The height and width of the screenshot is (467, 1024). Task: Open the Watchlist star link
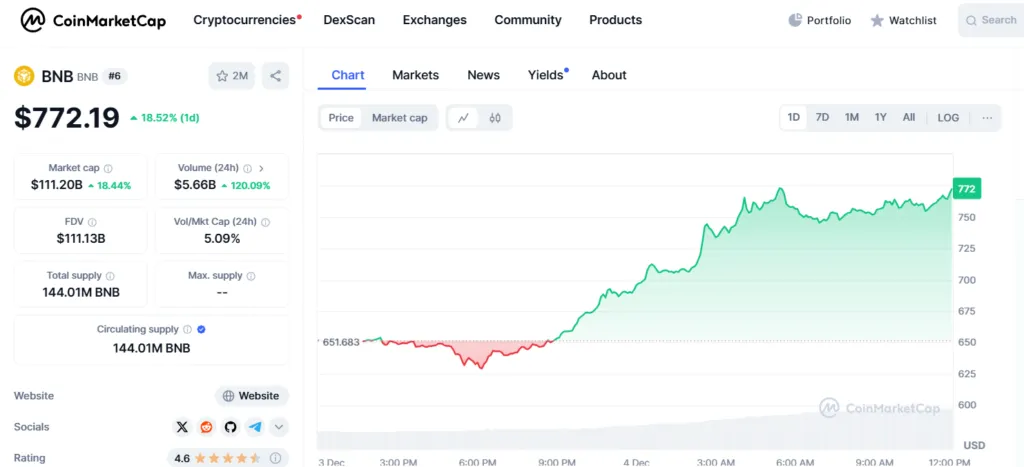click(903, 20)
